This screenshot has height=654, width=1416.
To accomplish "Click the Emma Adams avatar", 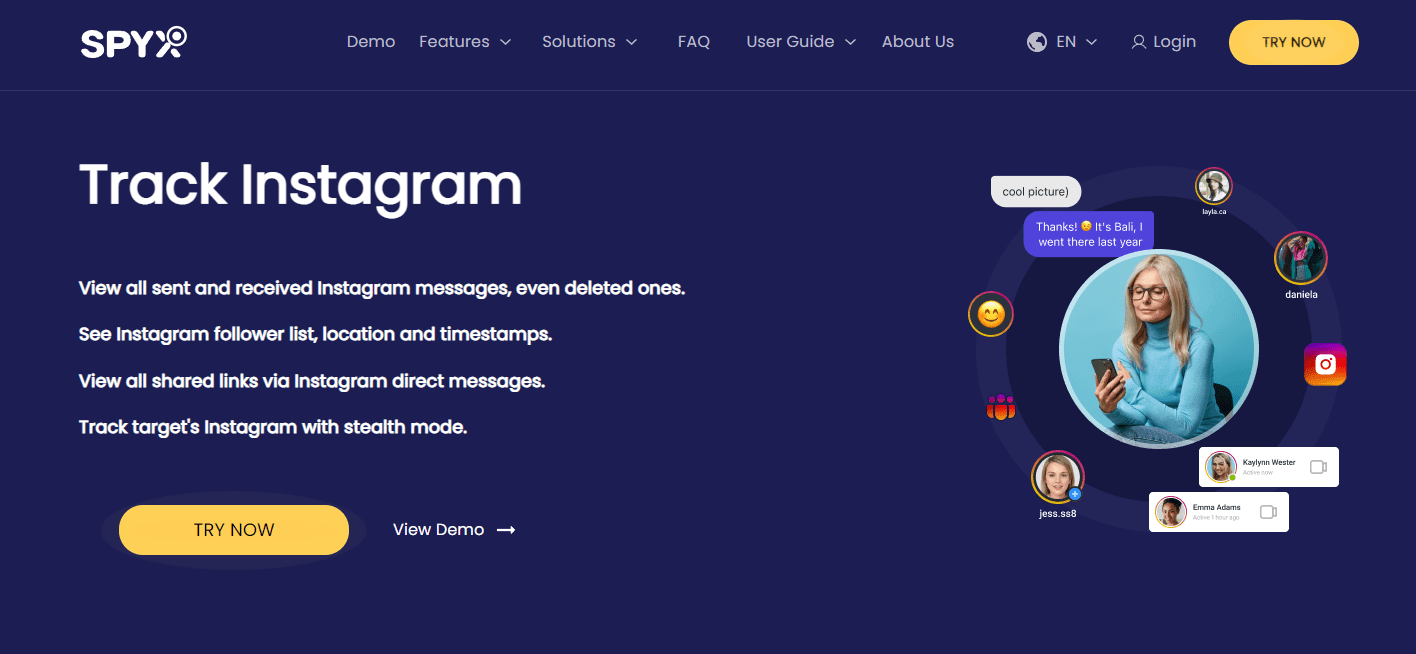I will point(1171,512).
